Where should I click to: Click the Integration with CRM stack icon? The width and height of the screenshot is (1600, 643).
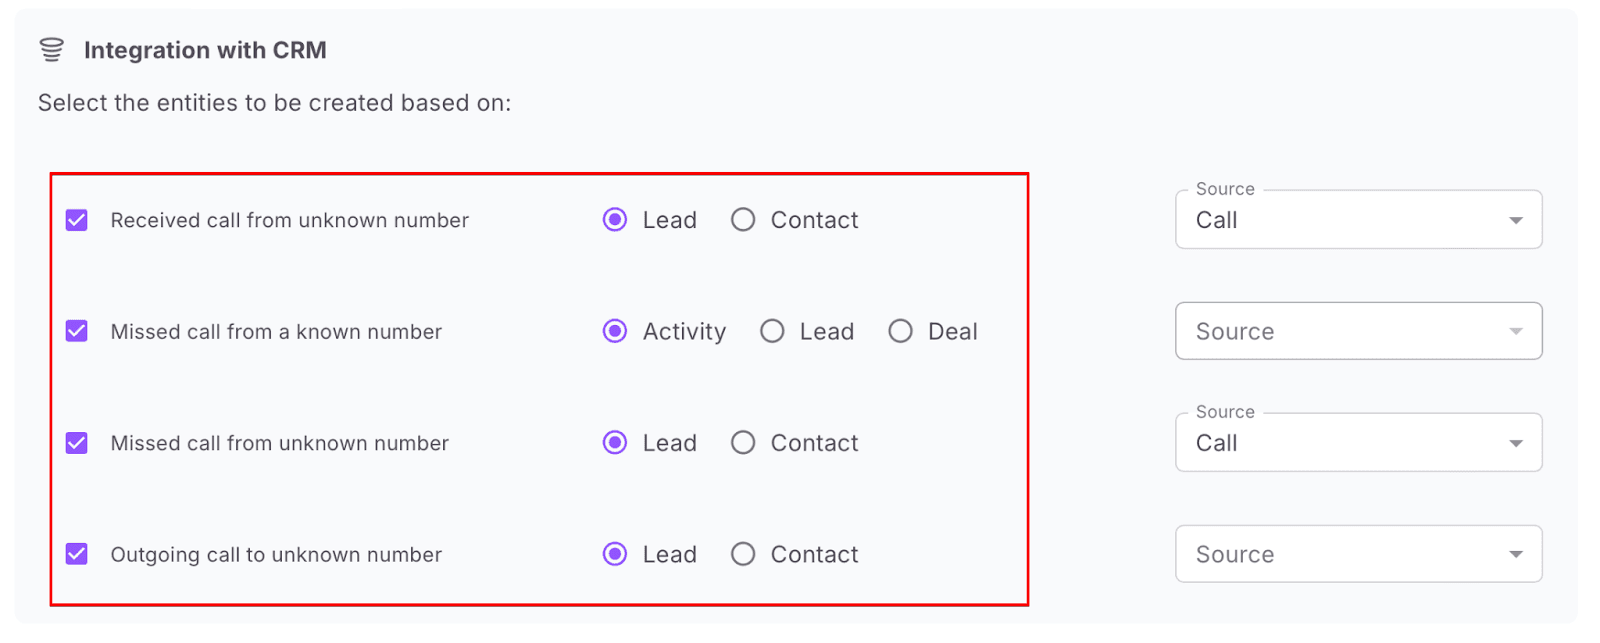pos(51,50)
